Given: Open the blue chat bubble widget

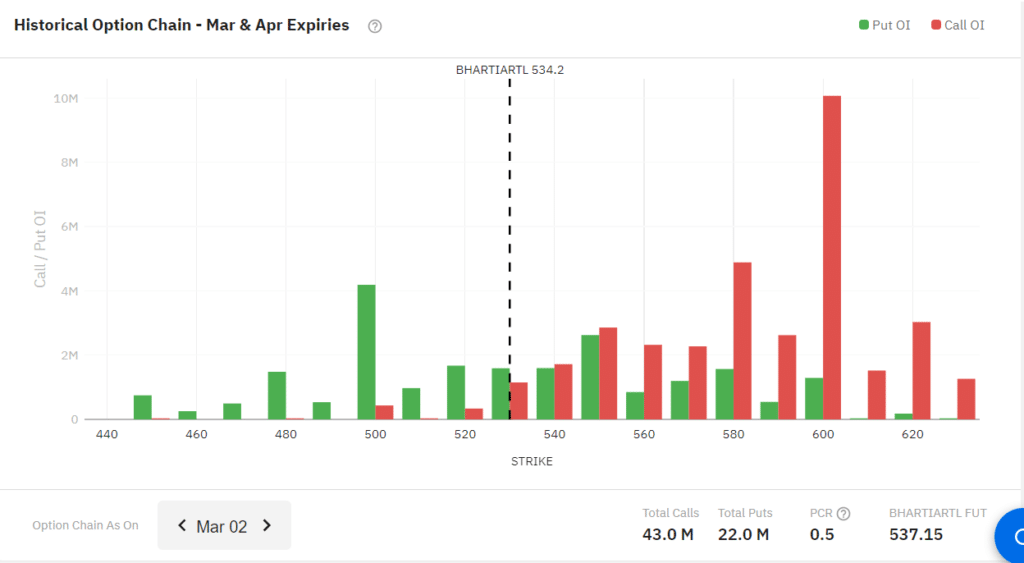Looking at the screenshot, I should click(1010, 536).
